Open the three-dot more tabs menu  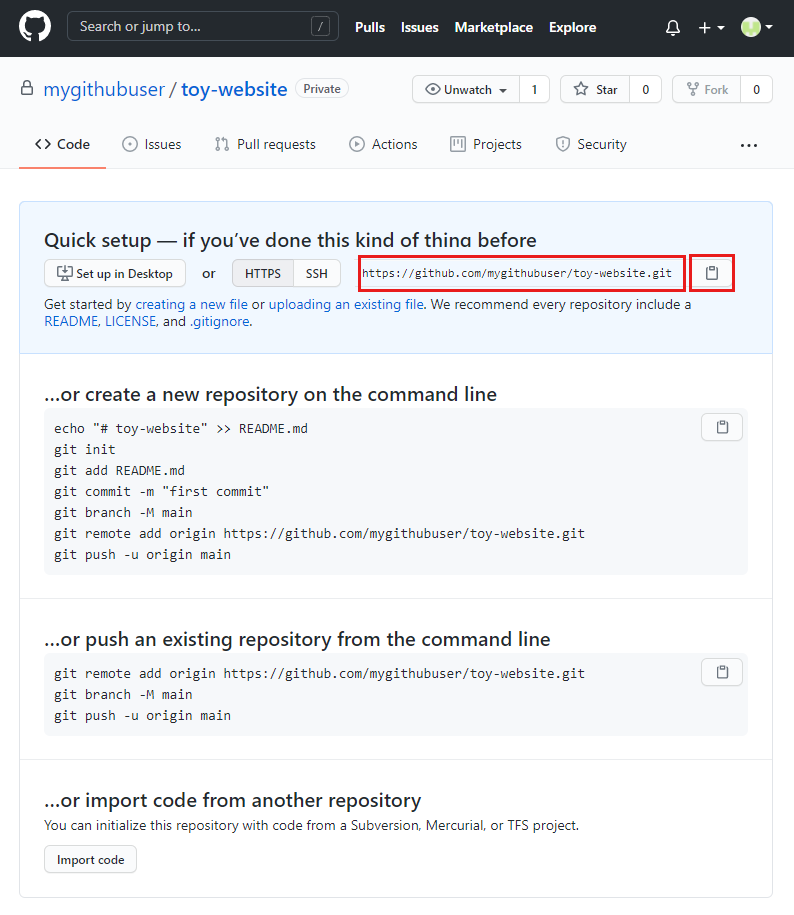pyautogui.click(x=748, y=145)
